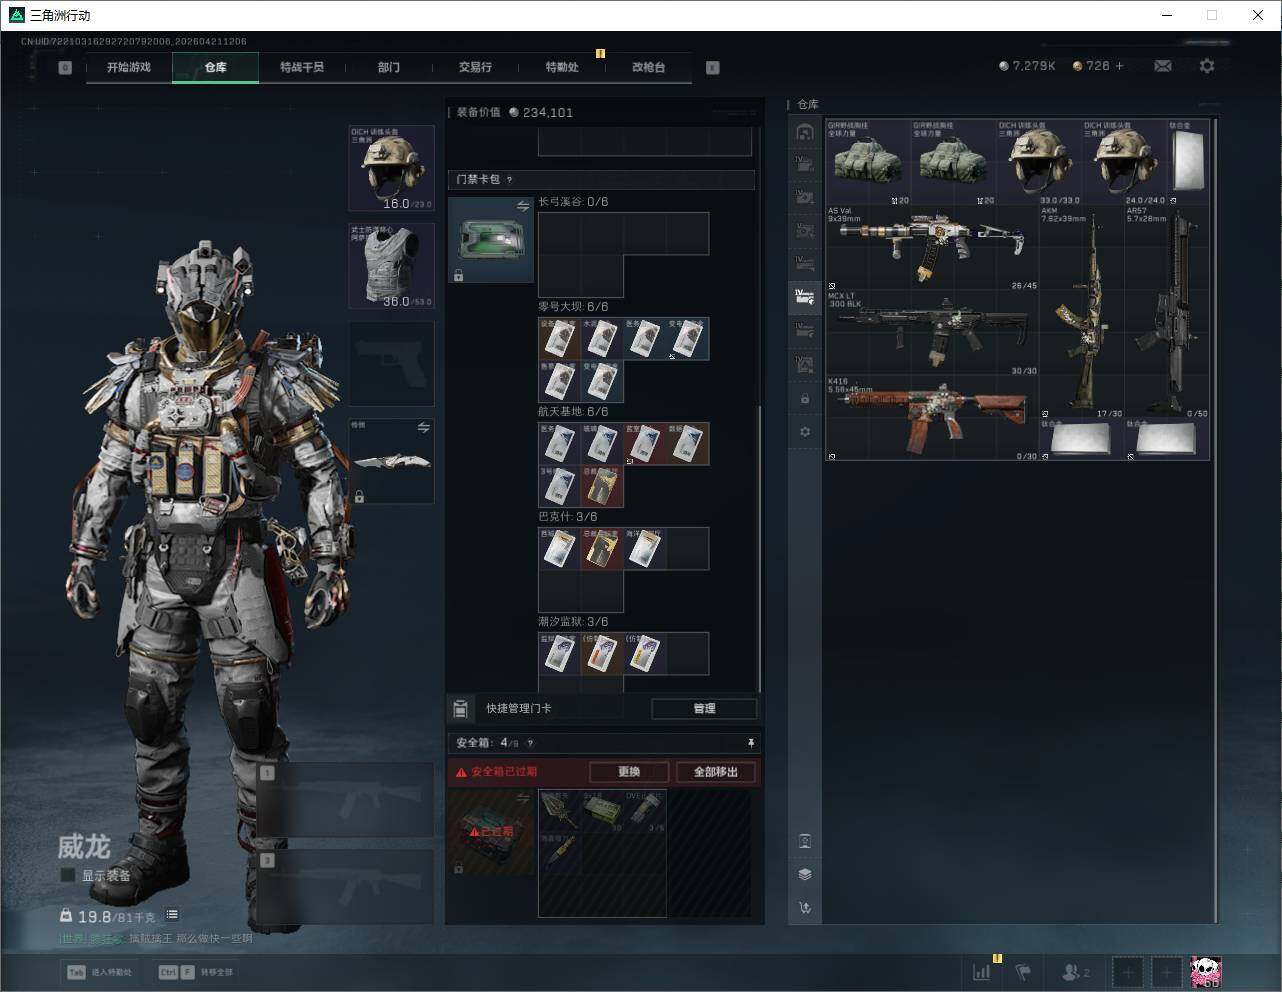1282x992 pixels.
Task: Switch to the 改枪台 tab
Action: click(x=648, y=67)
